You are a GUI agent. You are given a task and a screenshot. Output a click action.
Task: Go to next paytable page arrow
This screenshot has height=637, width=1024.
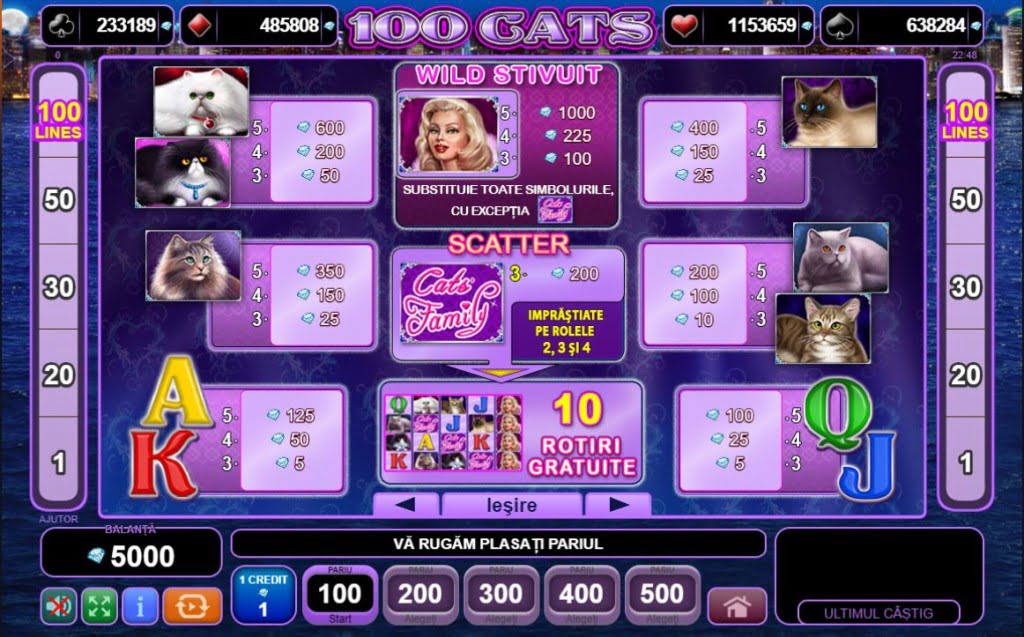618,504
